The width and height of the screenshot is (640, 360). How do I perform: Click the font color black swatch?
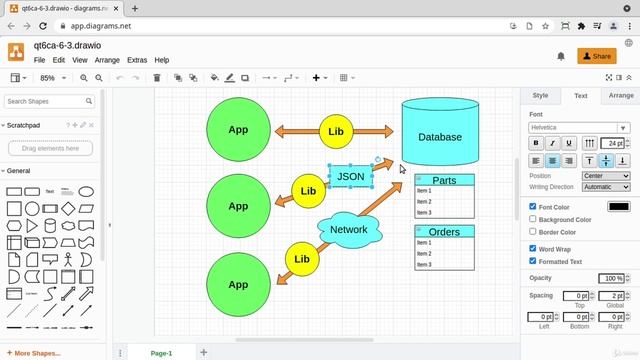[x=619, y=207]
